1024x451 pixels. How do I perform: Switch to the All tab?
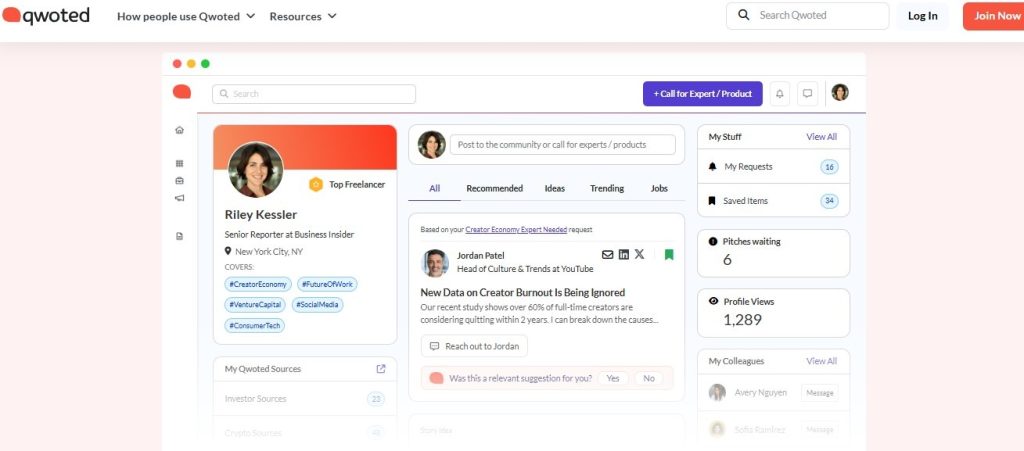tap(434, 188)
